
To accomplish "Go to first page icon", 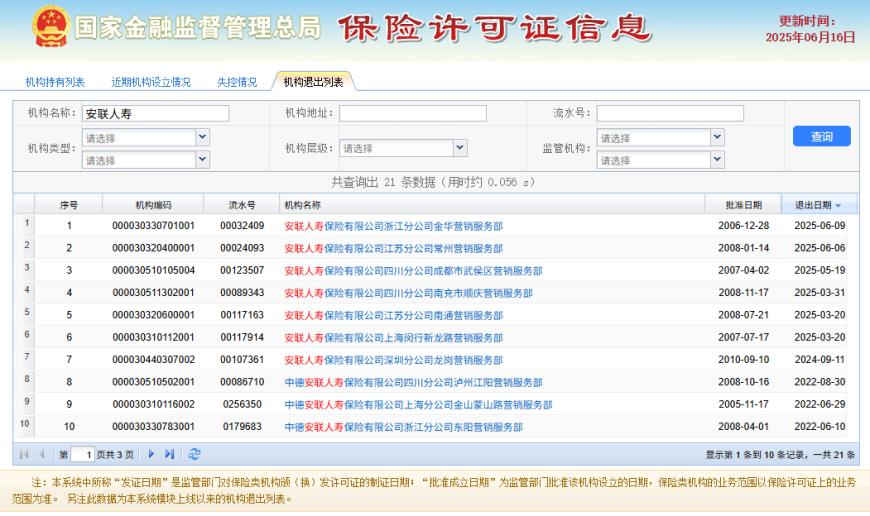I will click(24, 454).
